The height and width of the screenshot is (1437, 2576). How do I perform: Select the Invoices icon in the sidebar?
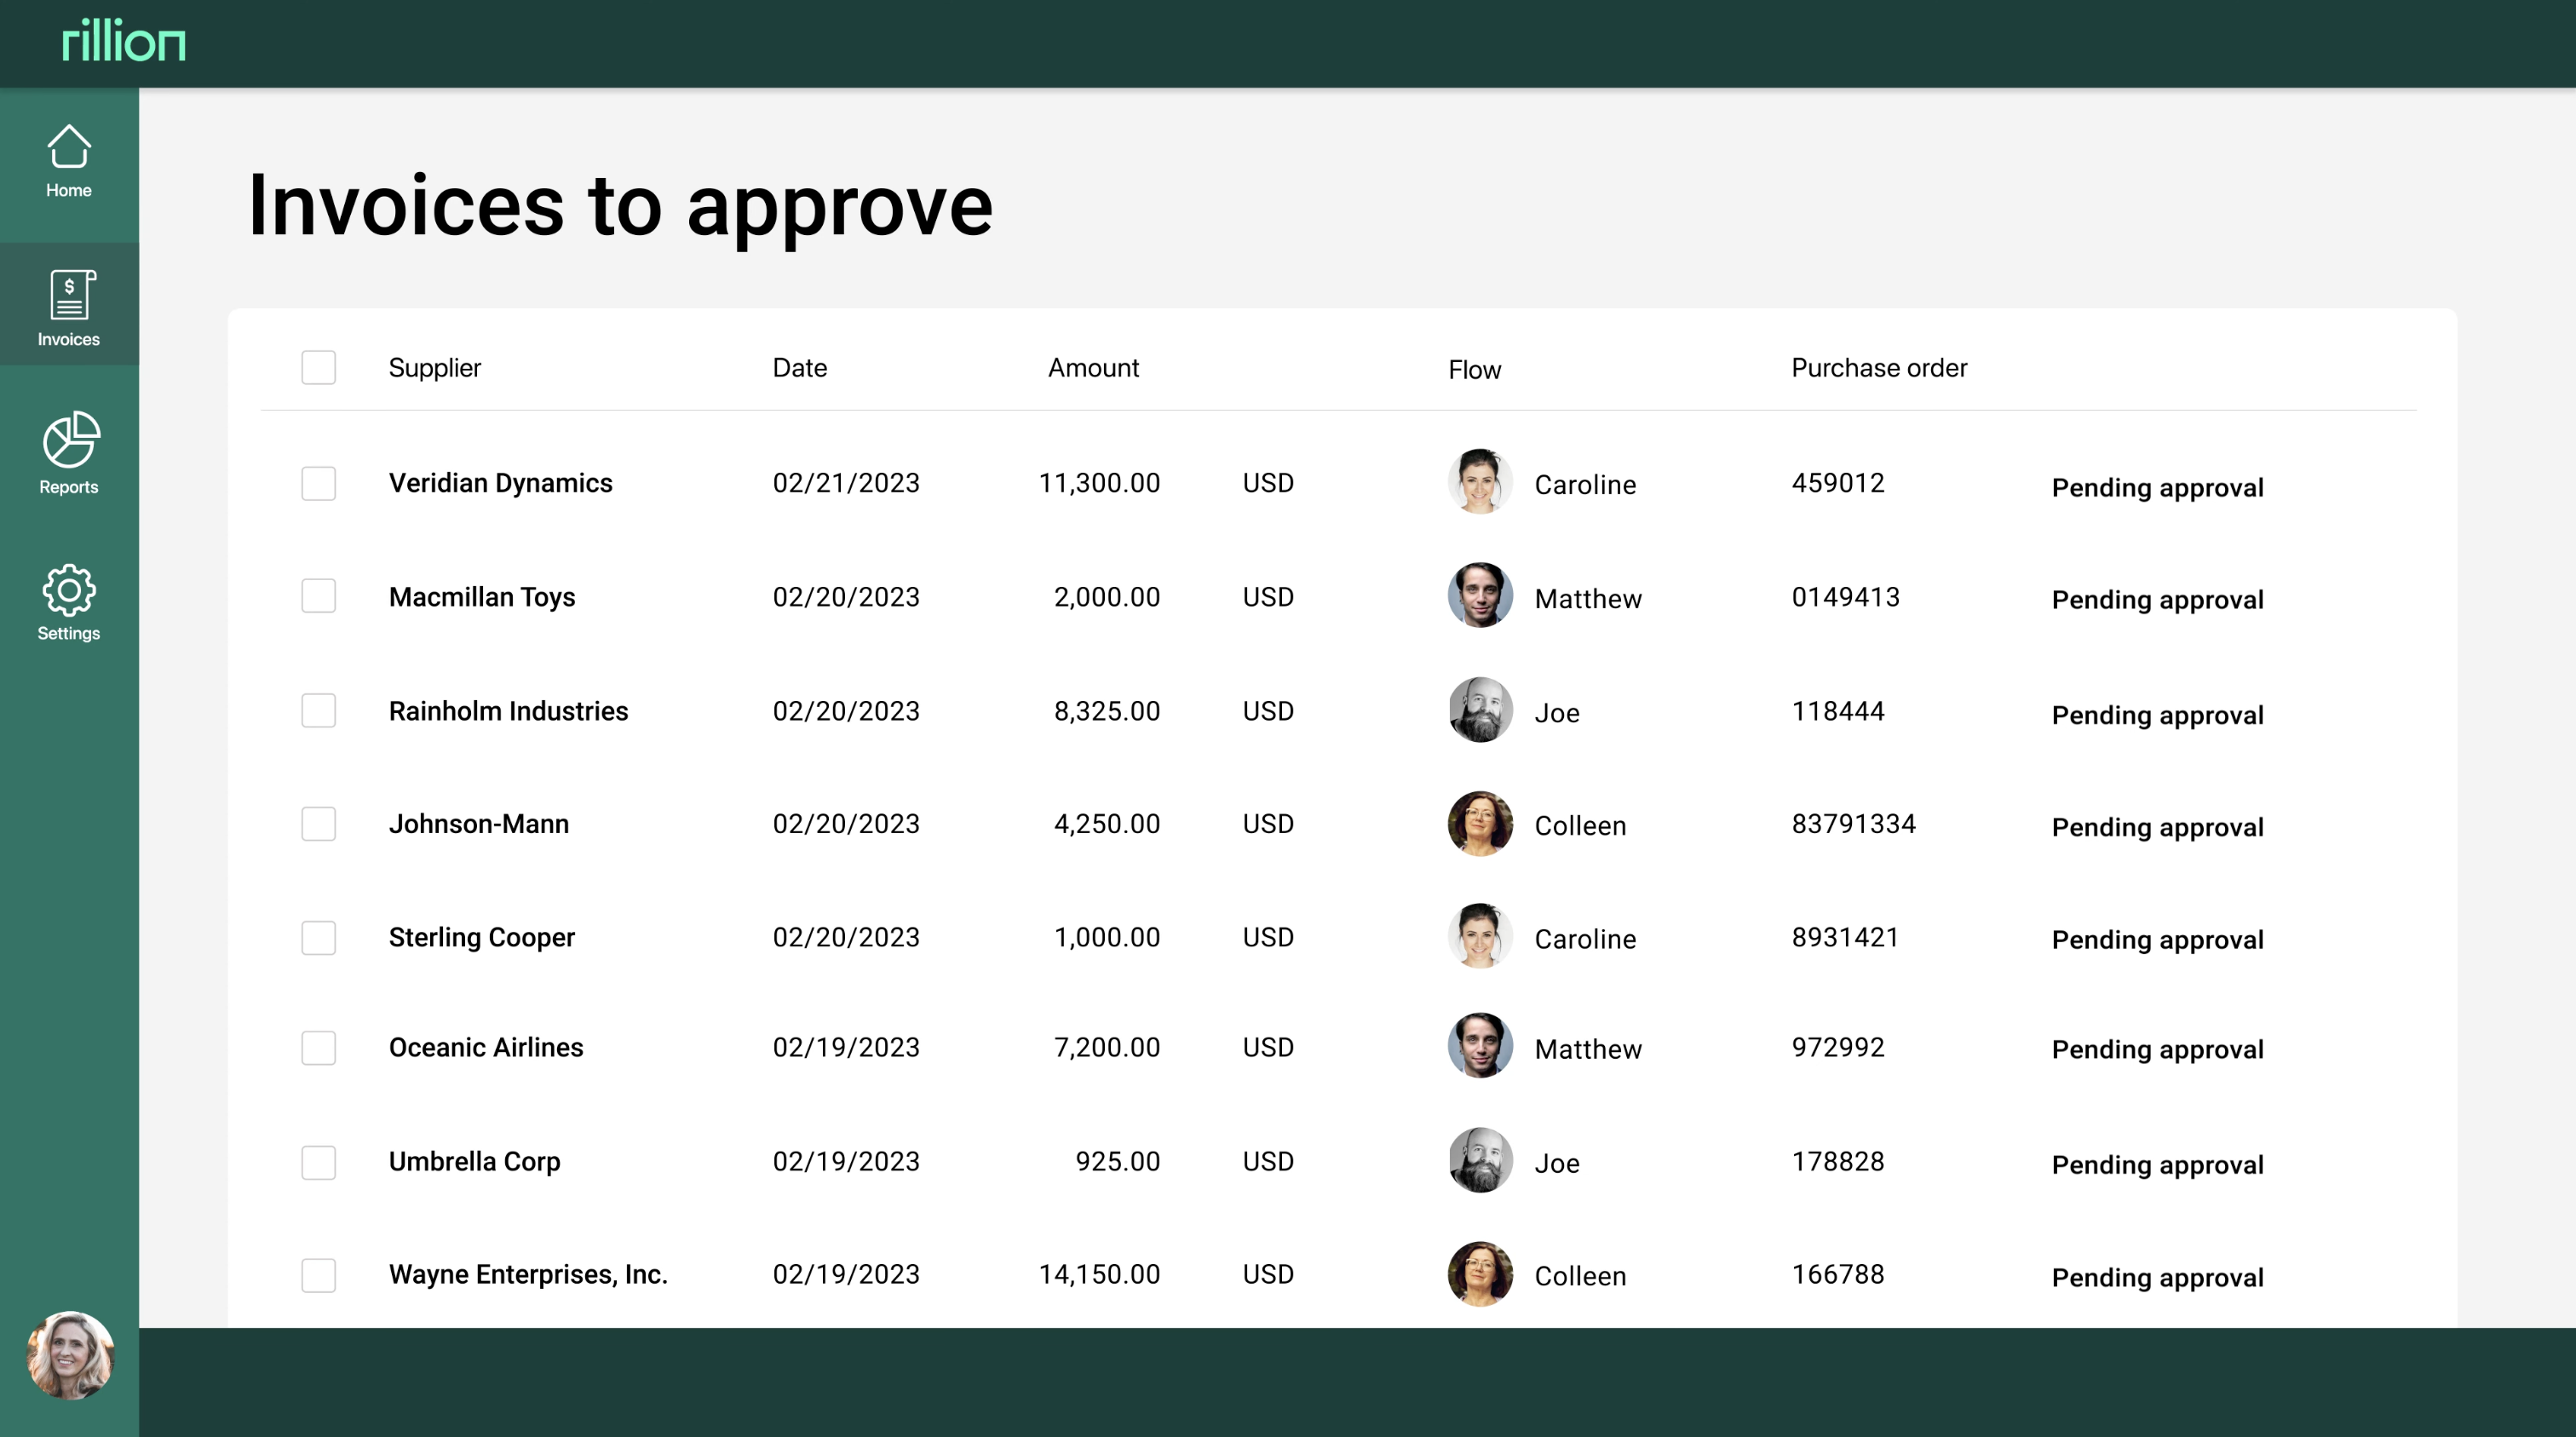67,305
